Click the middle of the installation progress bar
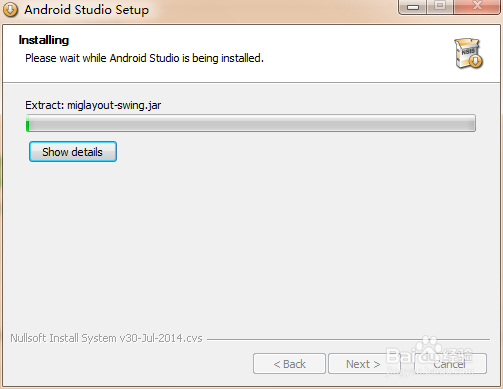 pyautogui.click(x=251, y=123)
